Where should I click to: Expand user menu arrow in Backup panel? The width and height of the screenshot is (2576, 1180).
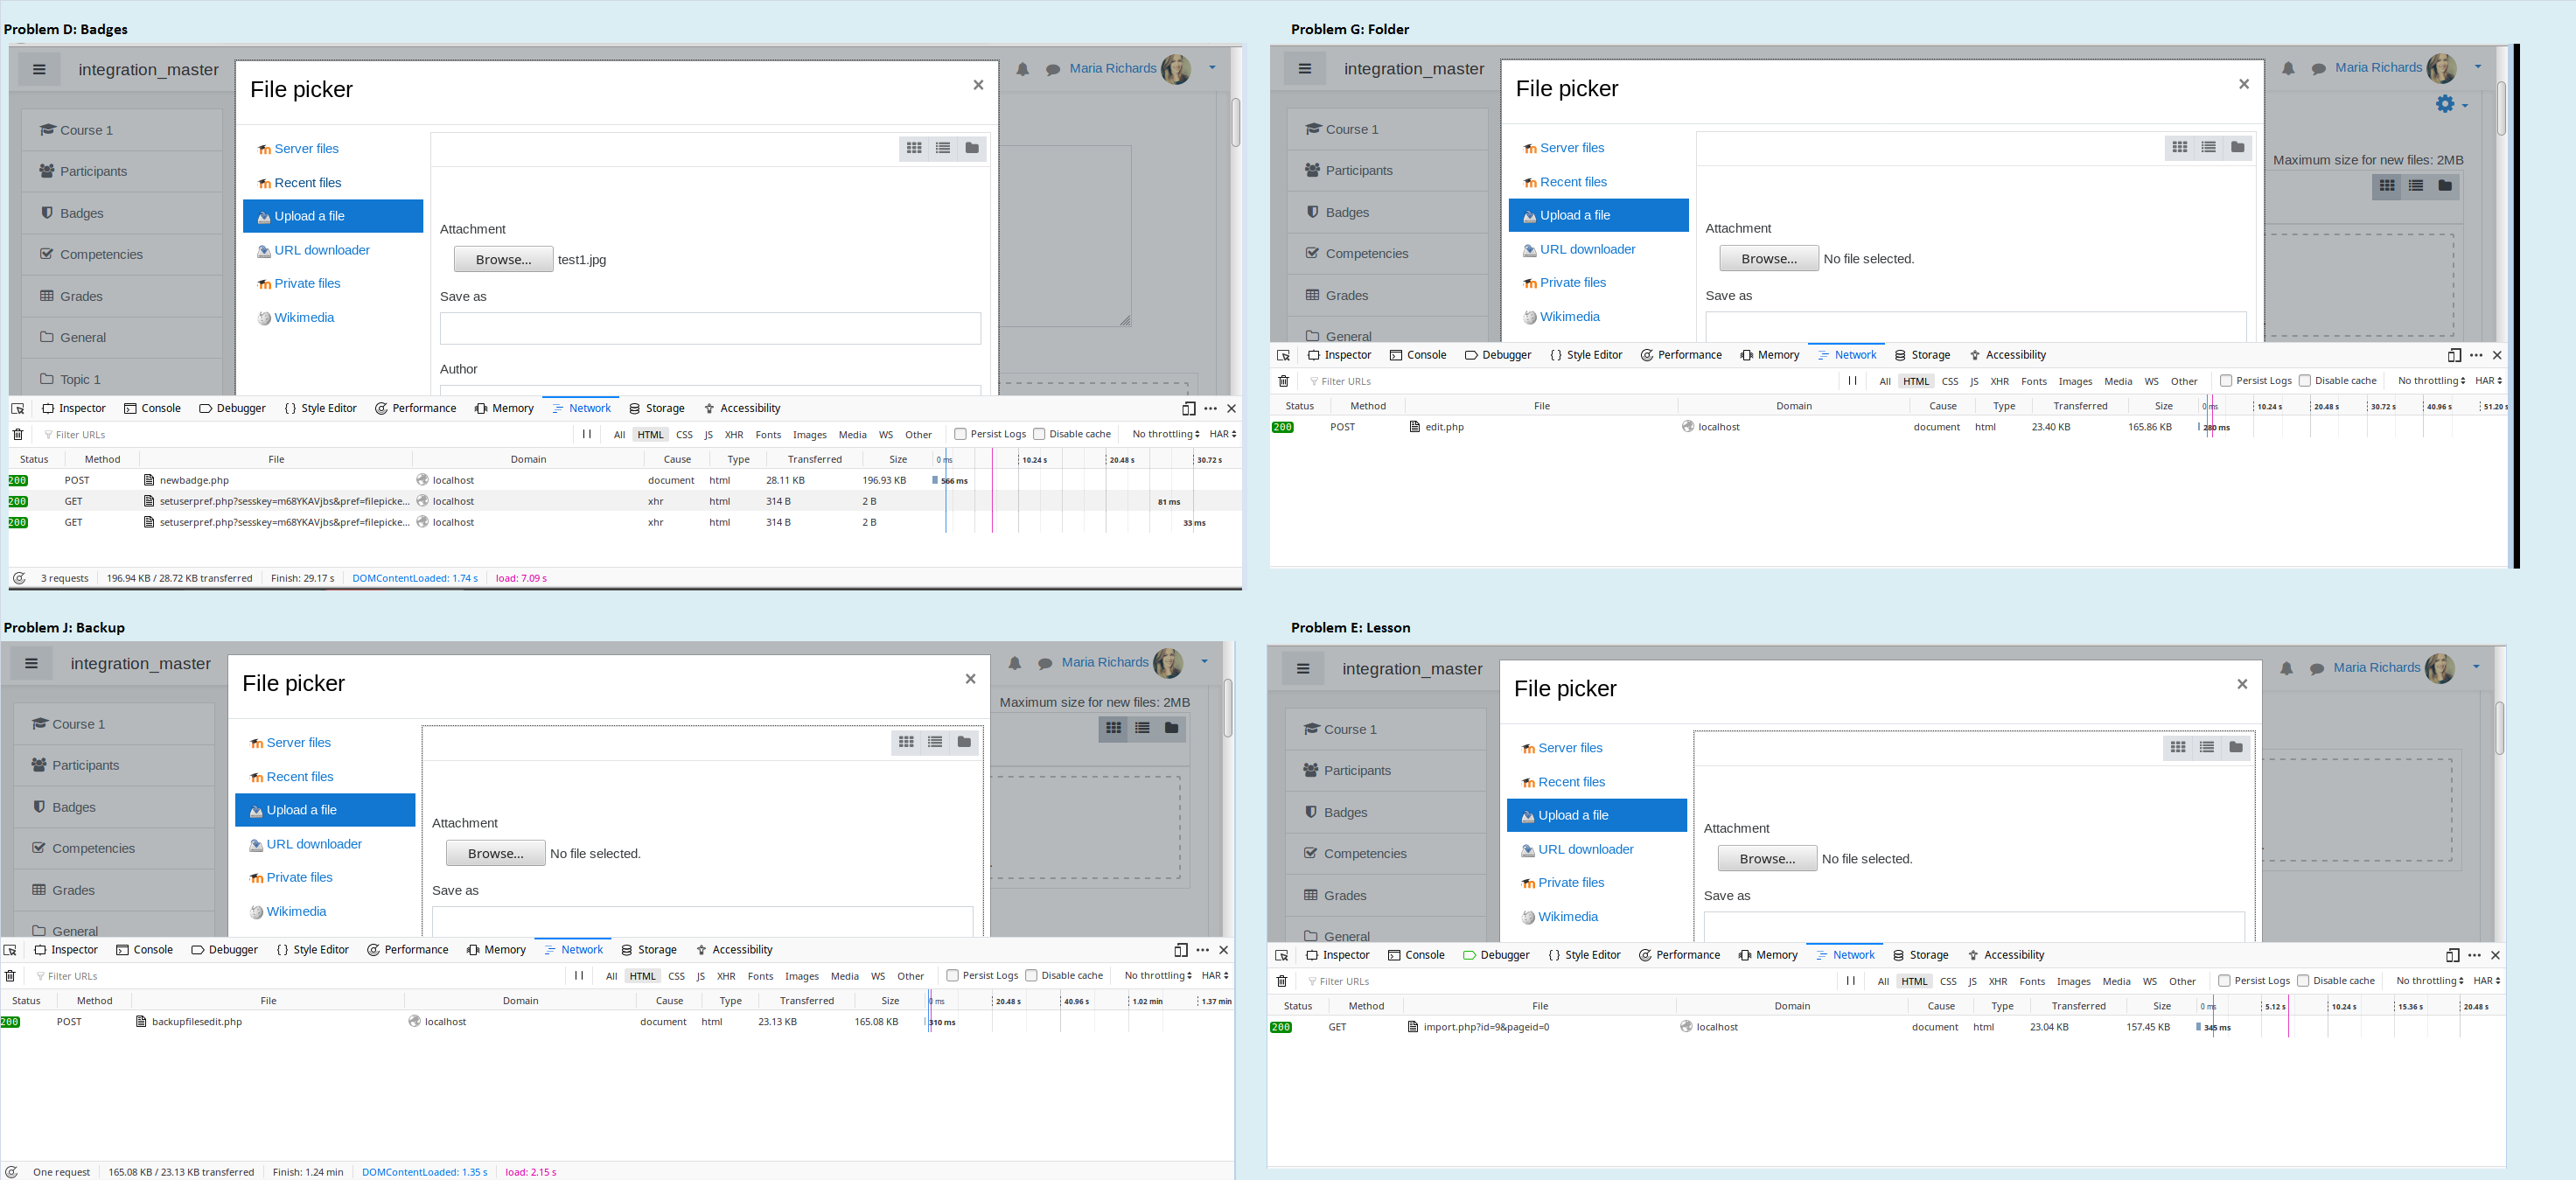point(1204,661)
